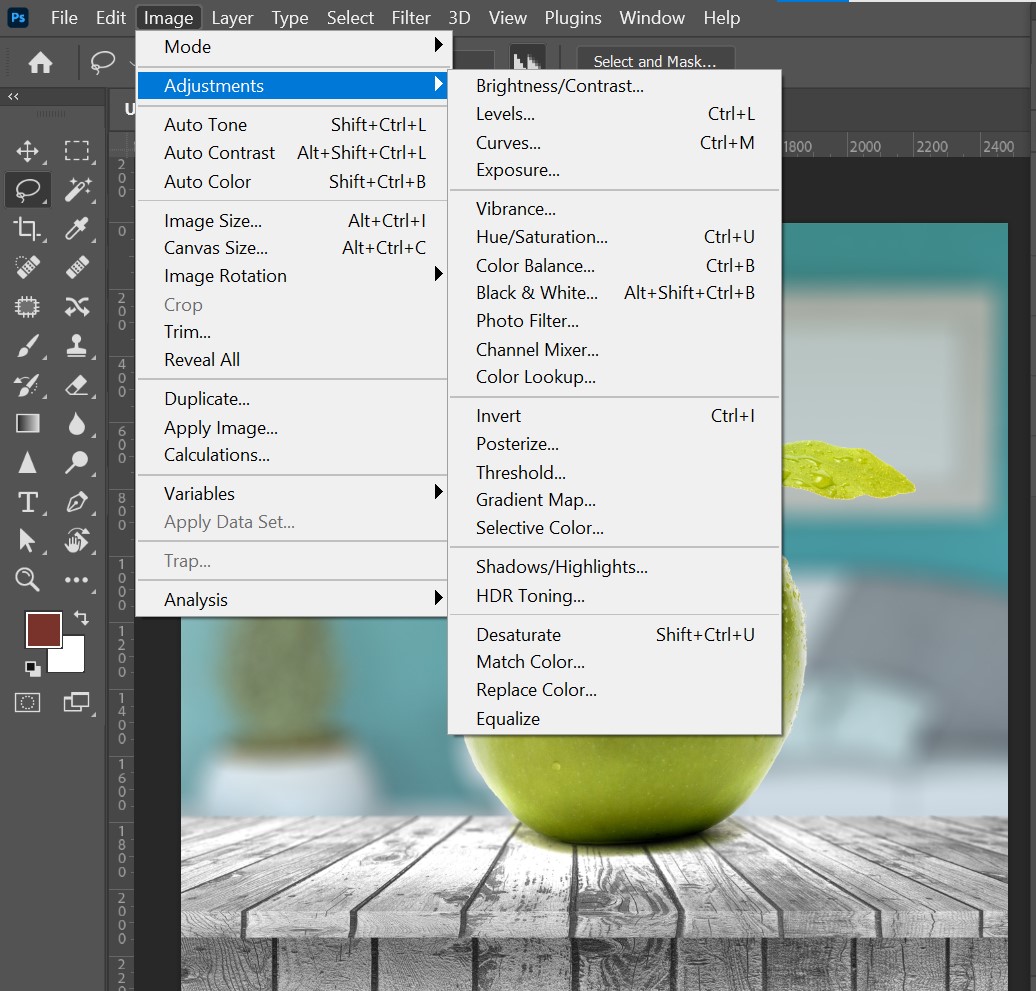
Task: Open the Edit Toolbar three-dots menu
Action: click(x=77, y=579)
